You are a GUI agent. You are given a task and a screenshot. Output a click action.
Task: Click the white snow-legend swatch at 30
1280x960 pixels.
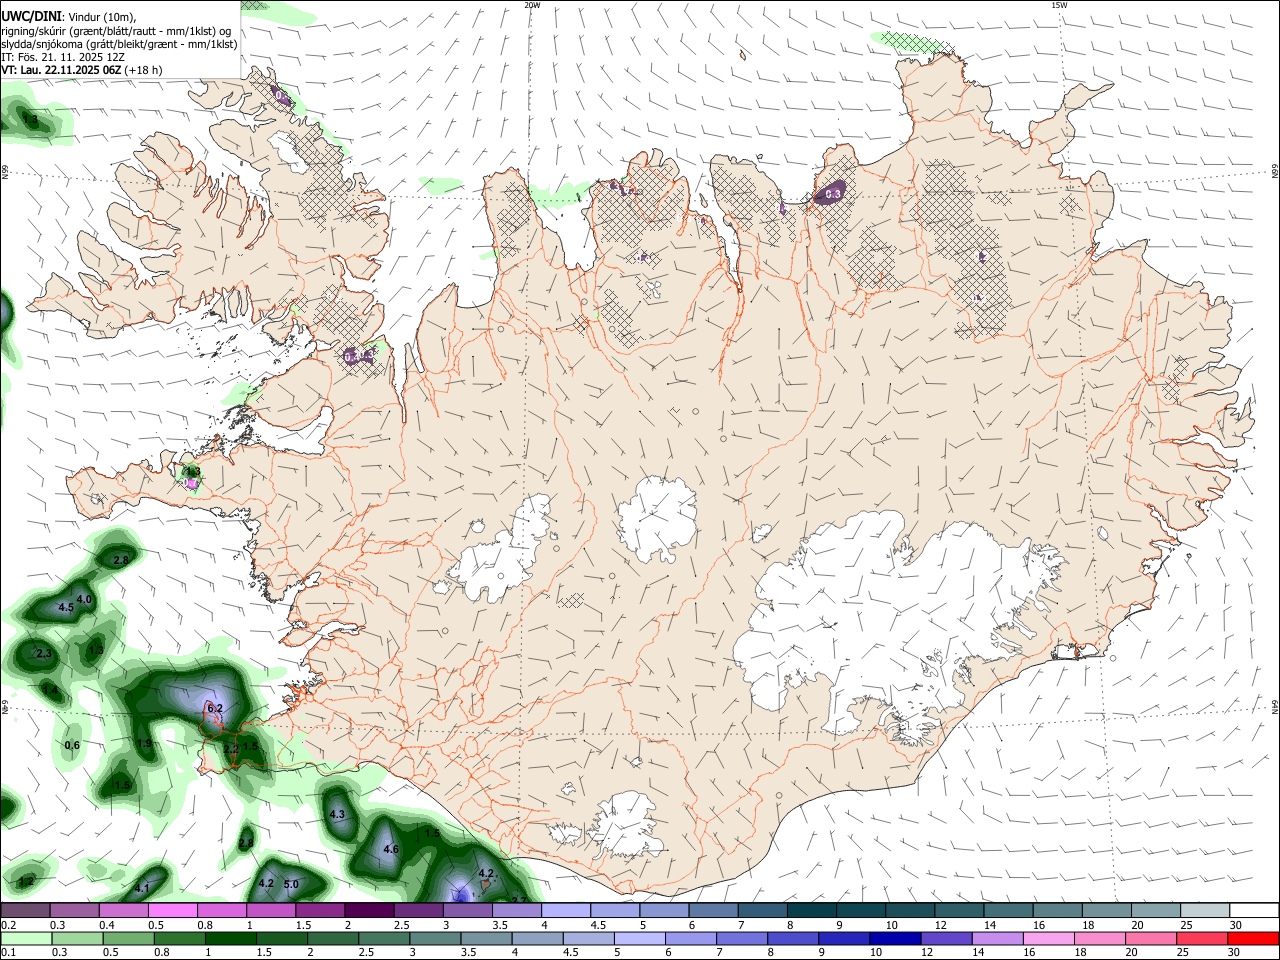[x=1254, y=911]
